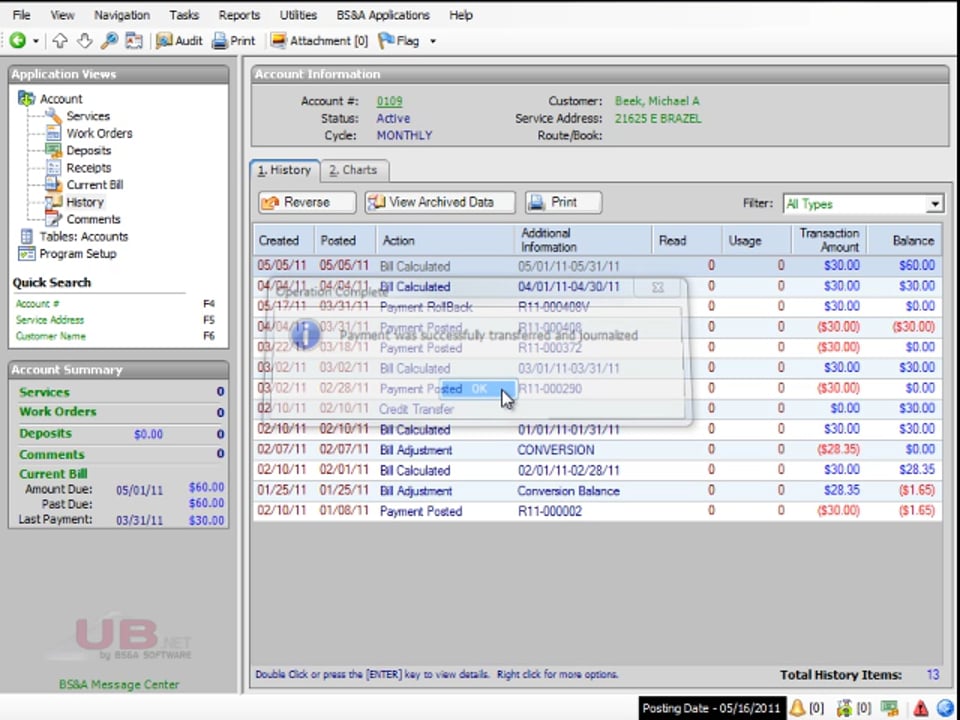Select the CONVERSION Bill Adjustment history row

coord(555,450)
